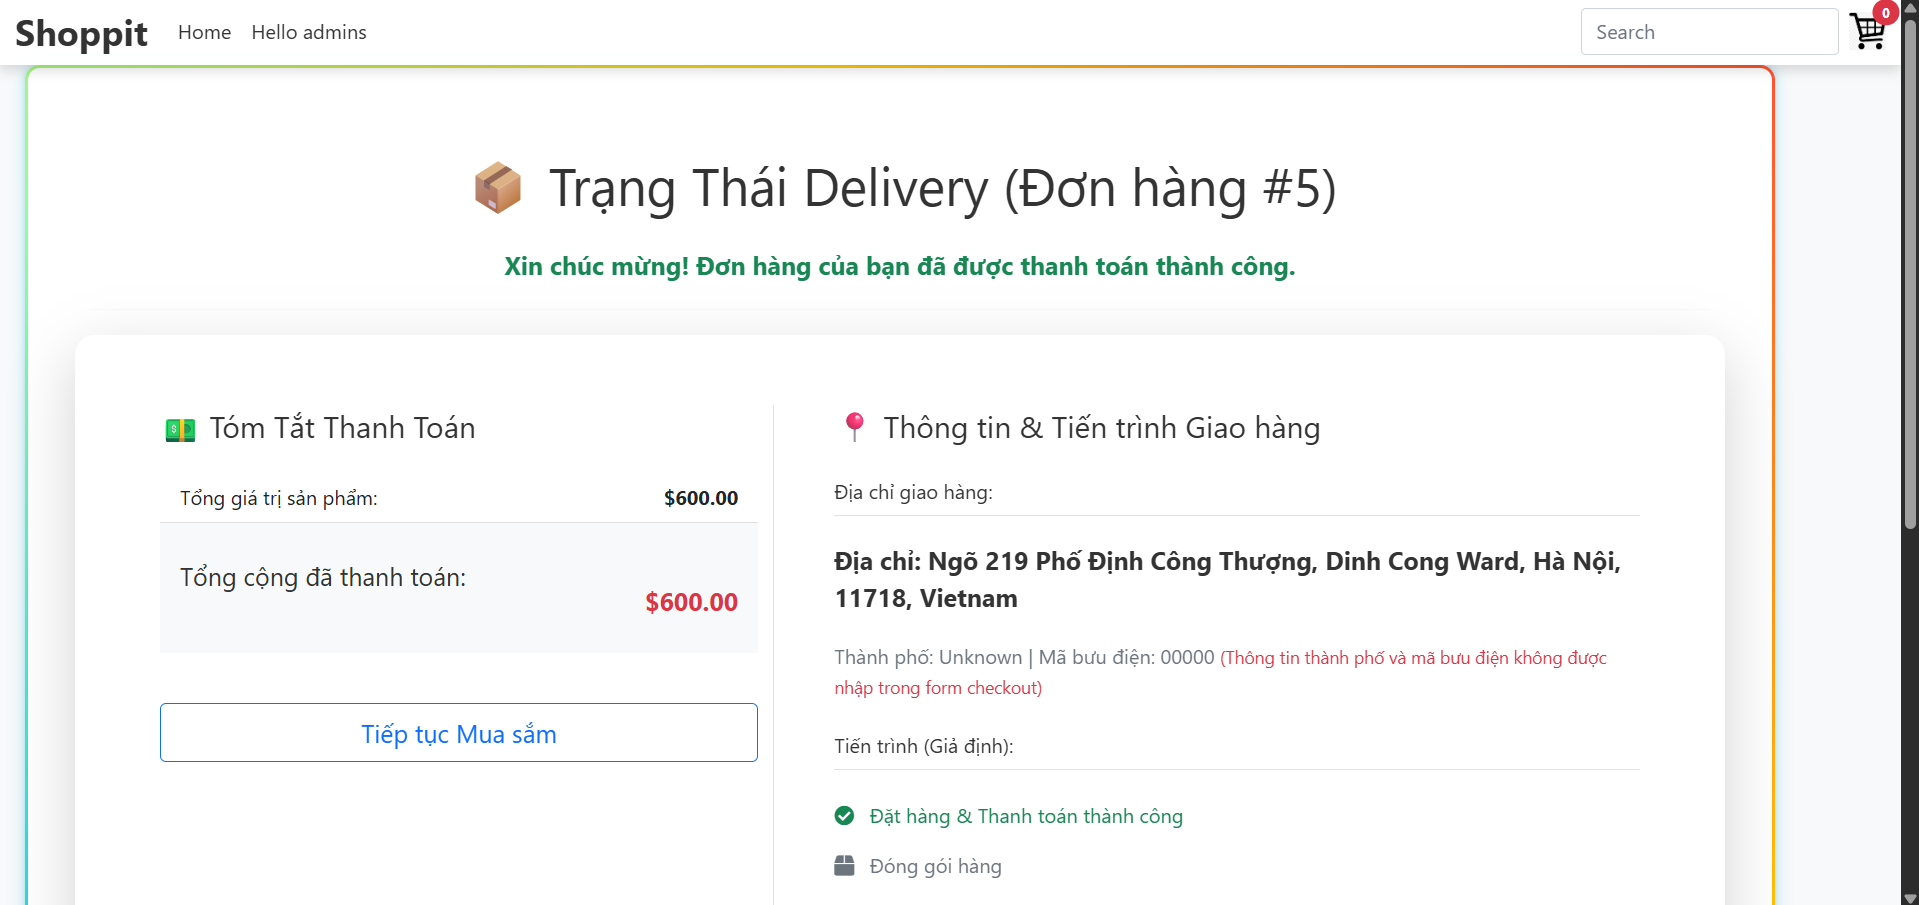Click the Đóng gói hàng step text
1919x905 pixels.
click(935, 866)
